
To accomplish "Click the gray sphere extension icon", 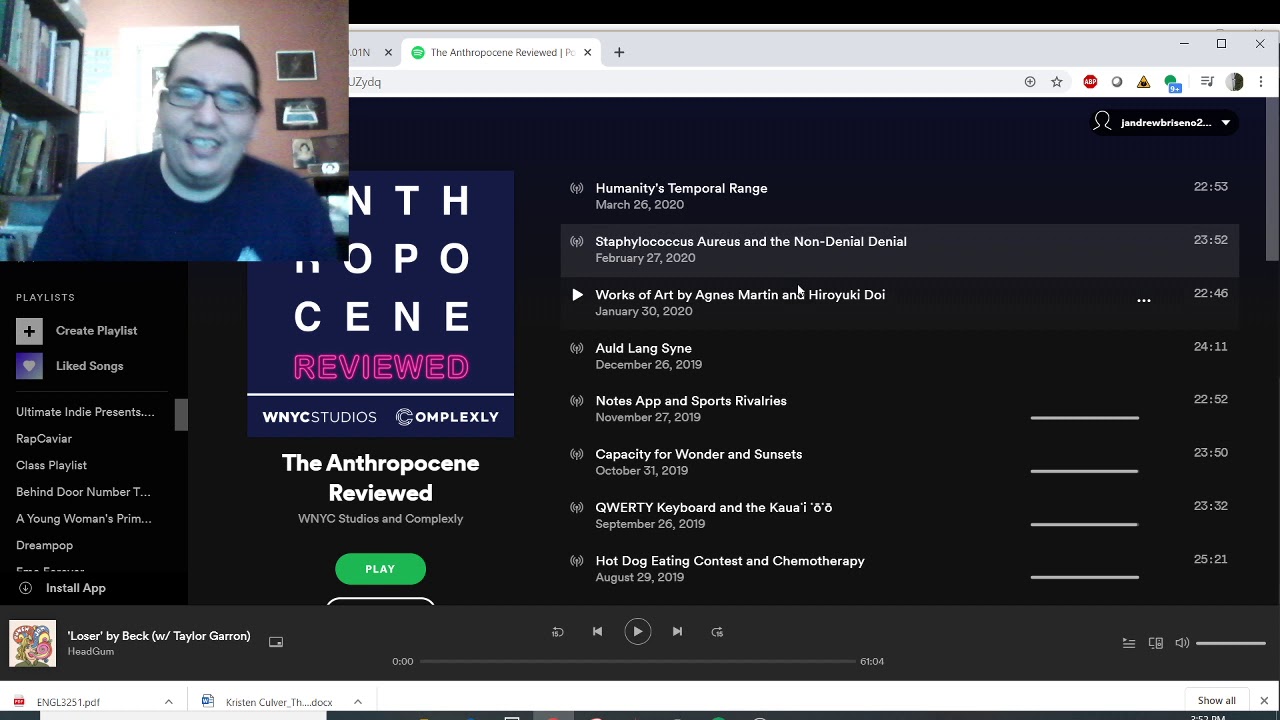I will pyautogui.click(x=1117, y=82).
